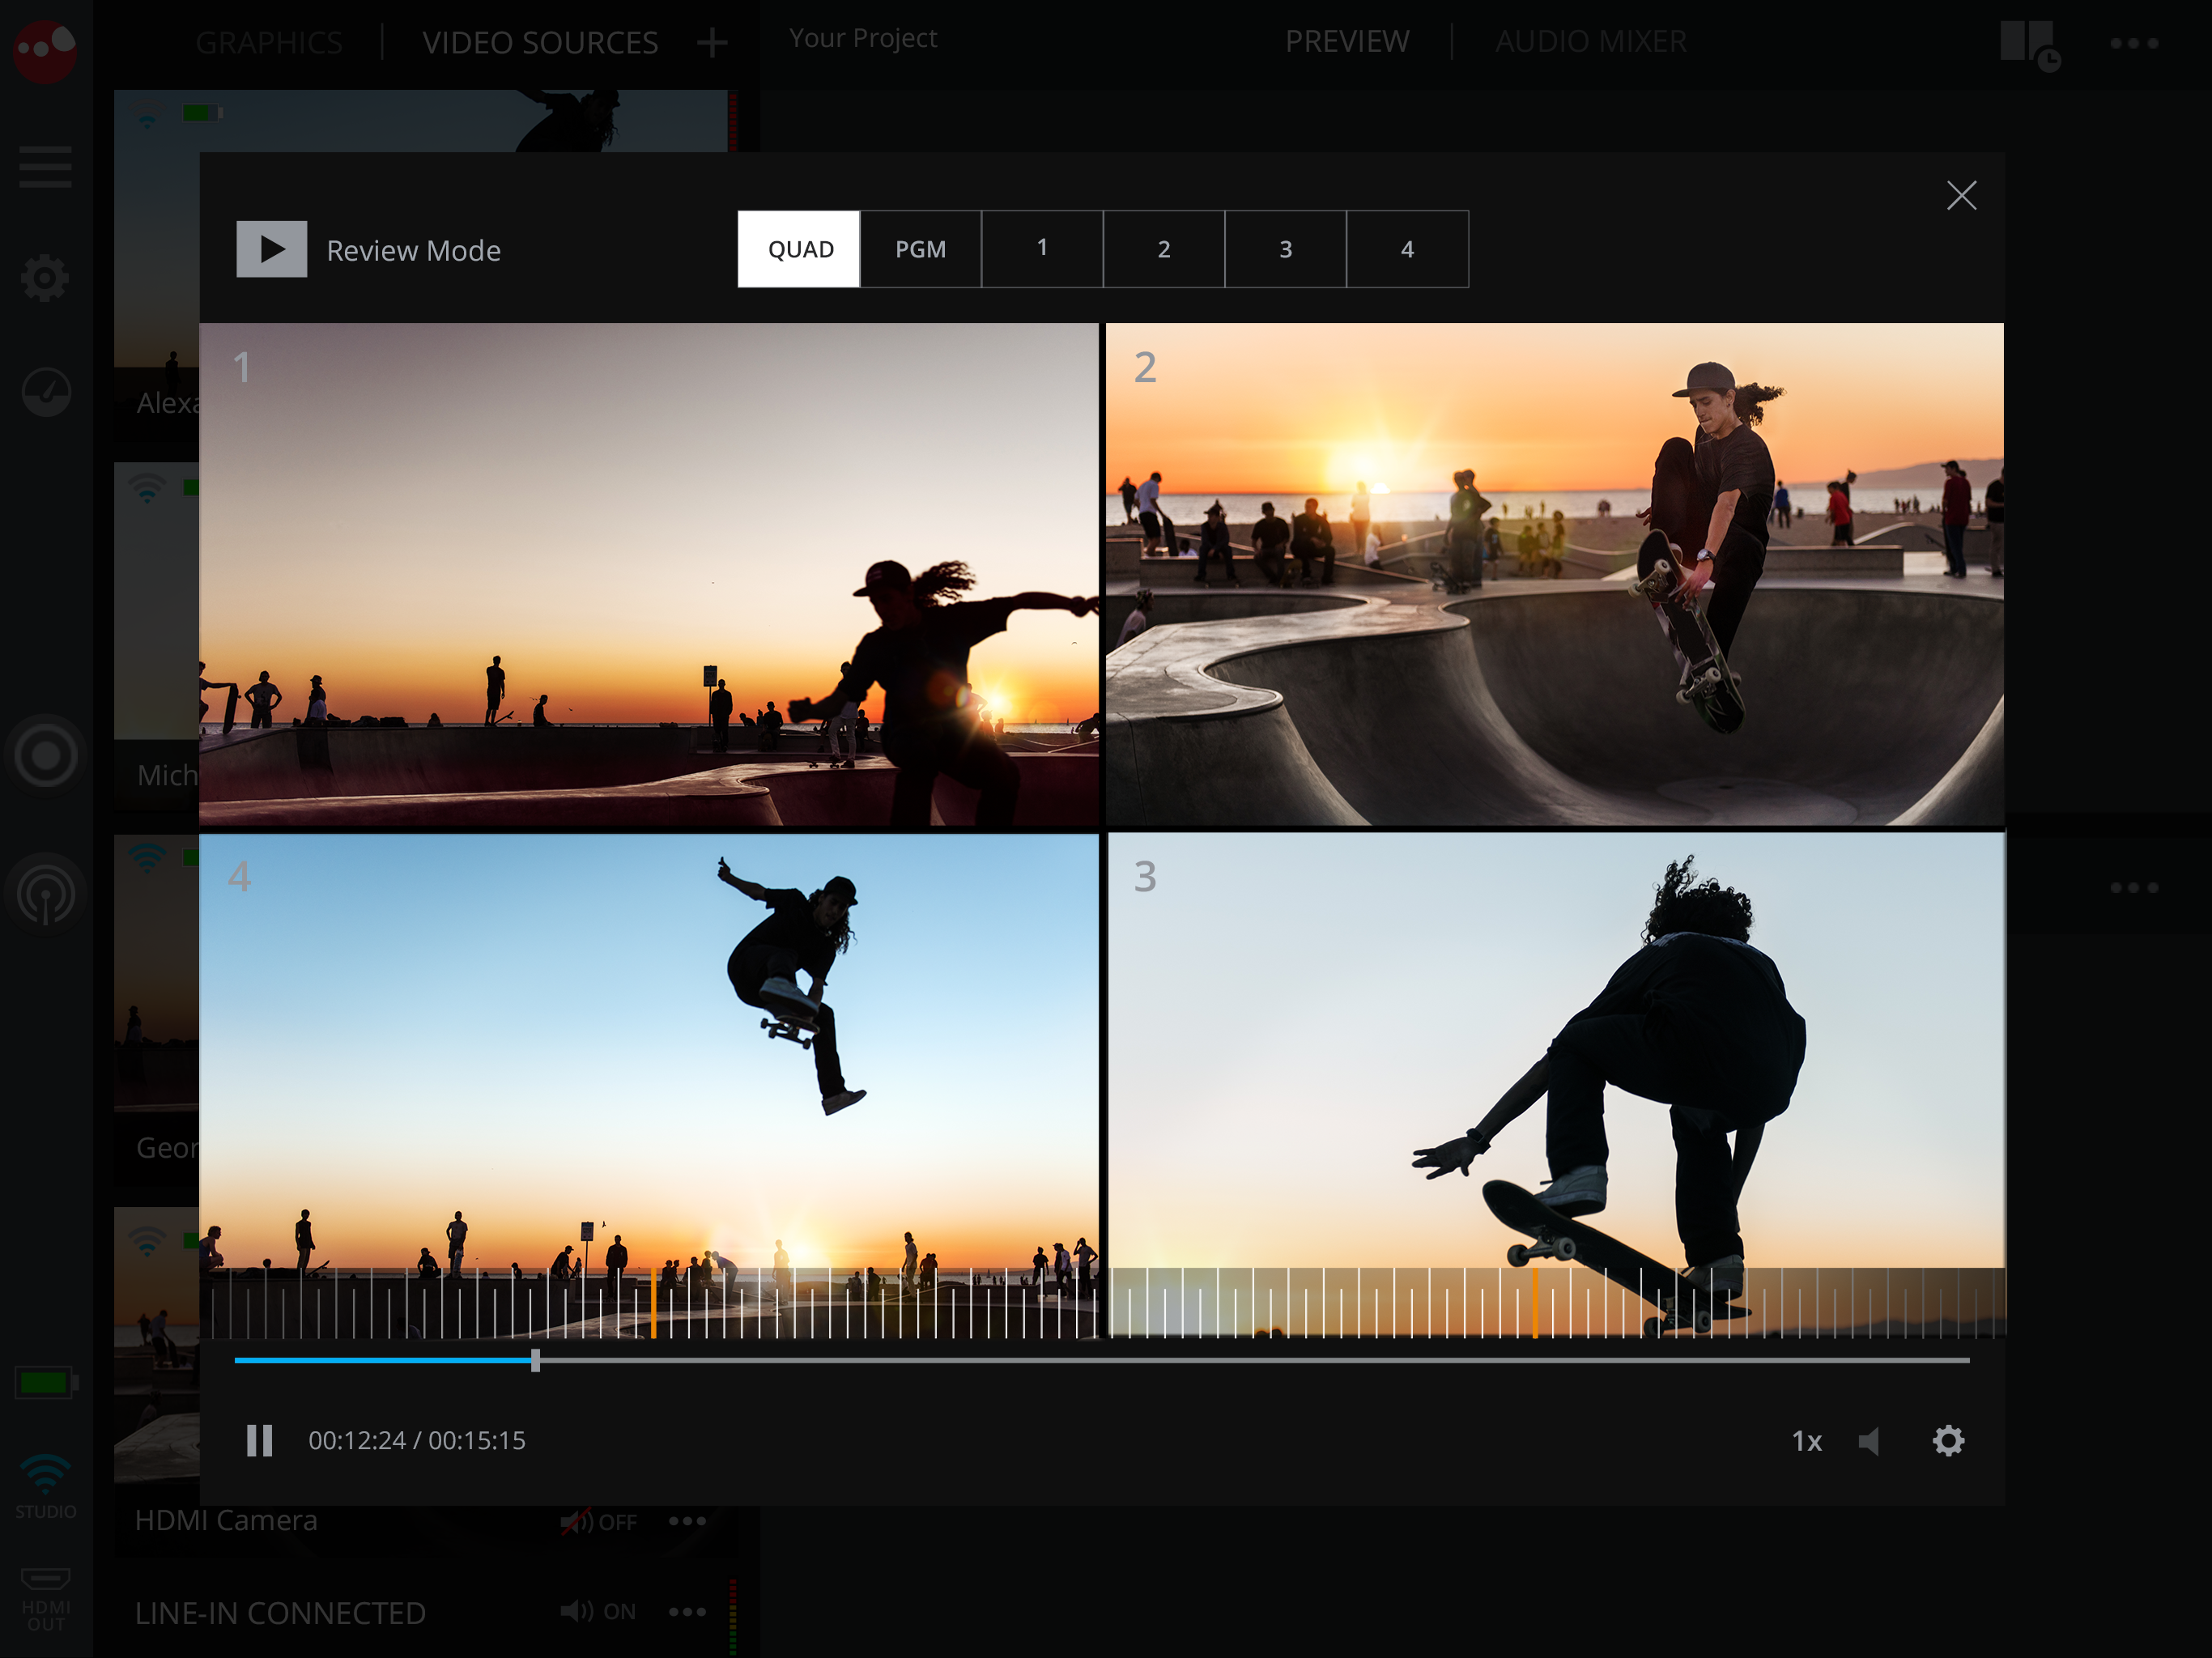2212x1658 pixels.
Task: Change the 1x playback speed
Action: pyautogui.click(x=1806, y=1441)
